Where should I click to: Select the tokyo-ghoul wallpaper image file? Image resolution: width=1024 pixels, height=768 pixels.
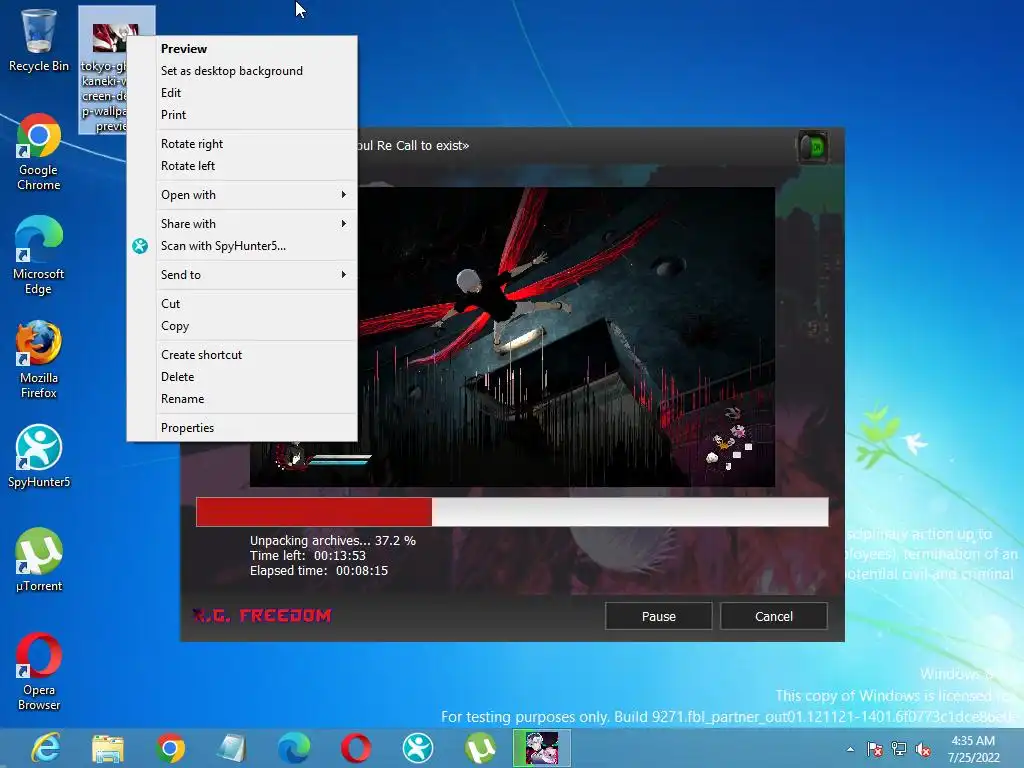click(103, 69)
